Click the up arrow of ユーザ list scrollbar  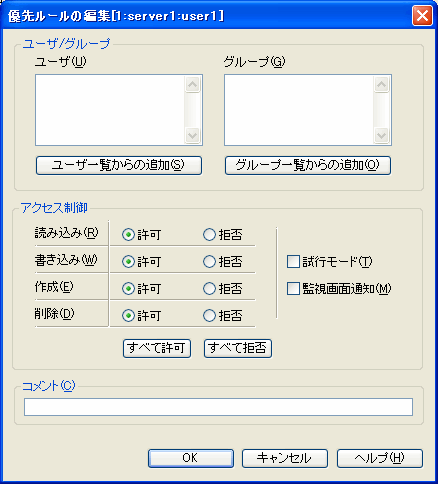pos(193,84)
